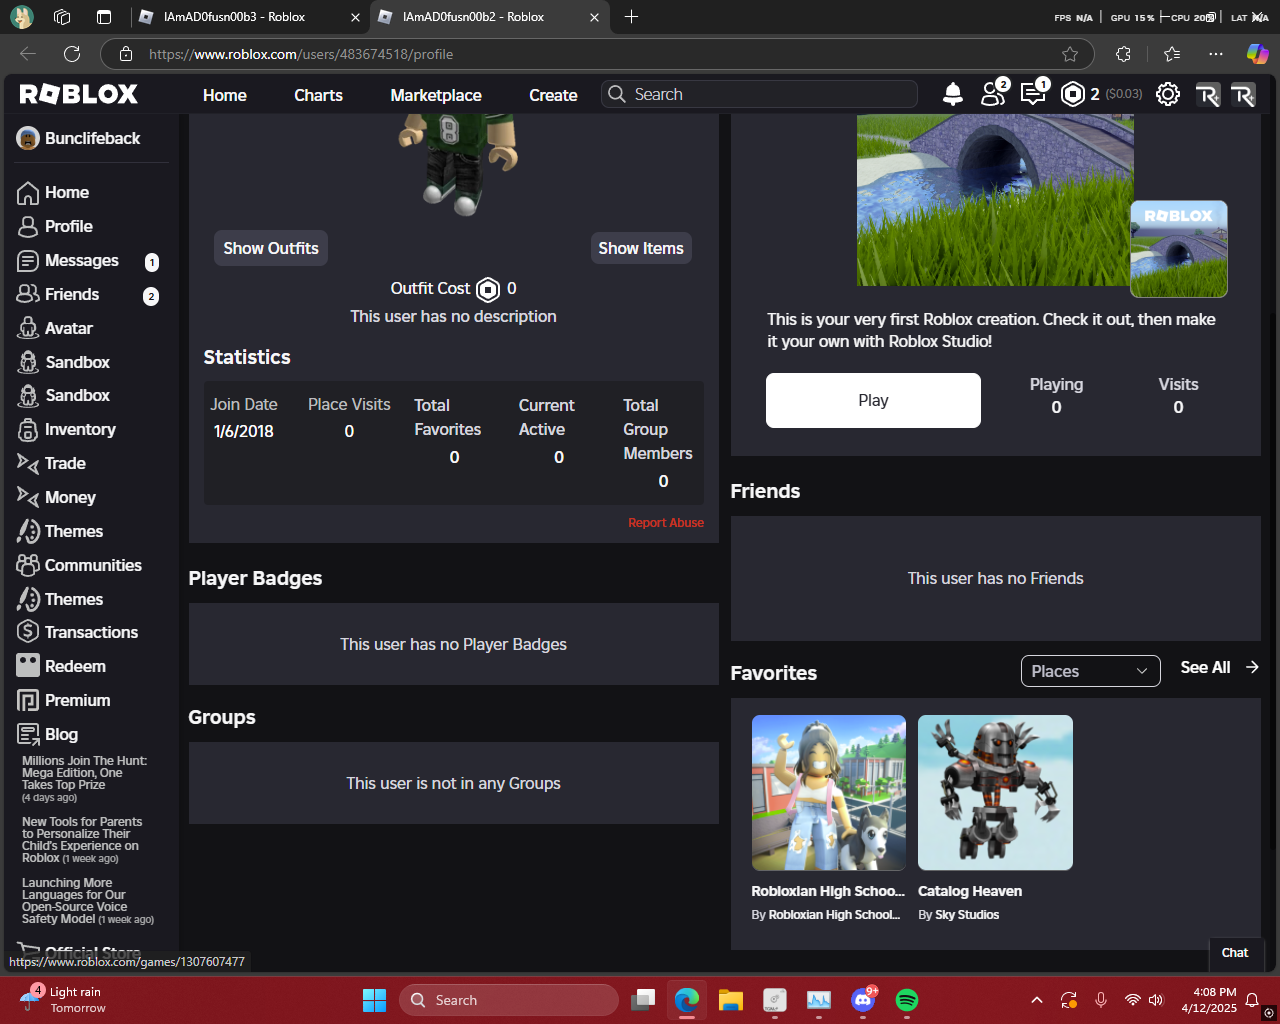Open the New Tools for Parents blog post
This screenshot has width=1280, height=1024.
(x=82, y=840)
